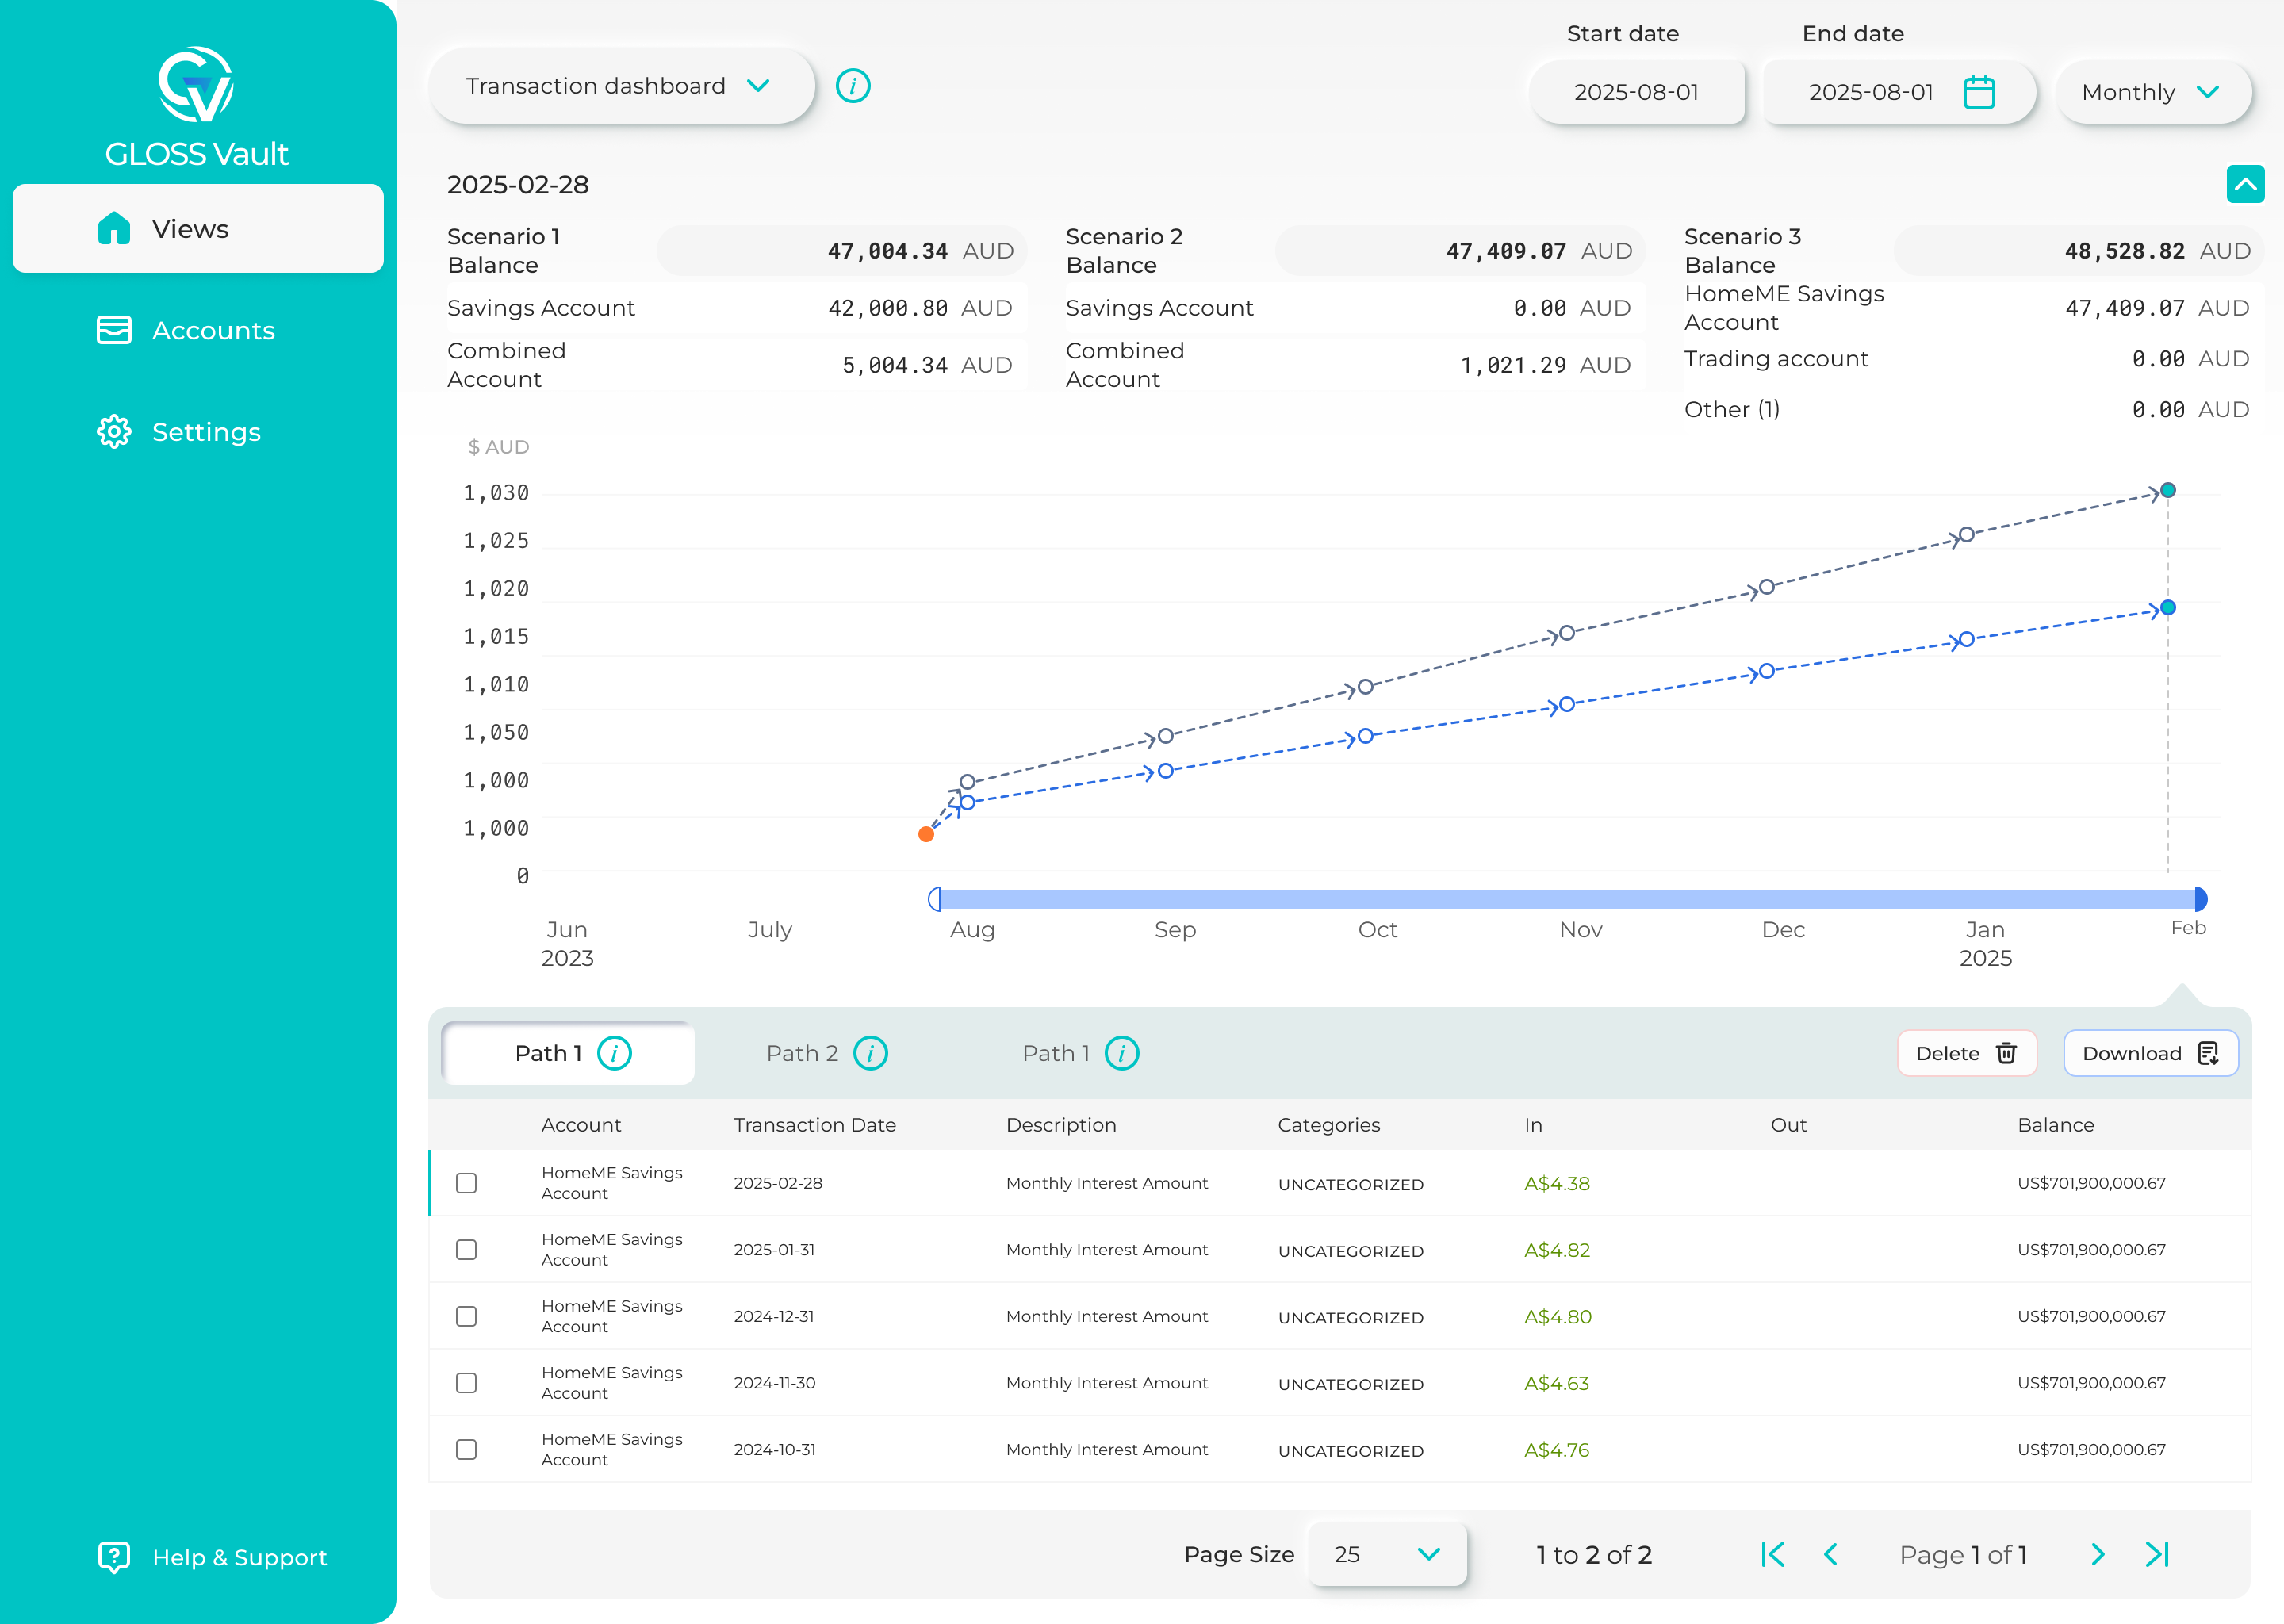
Task: Click the A$4.38 amount cell
Action: (x=1556, y=1183)
